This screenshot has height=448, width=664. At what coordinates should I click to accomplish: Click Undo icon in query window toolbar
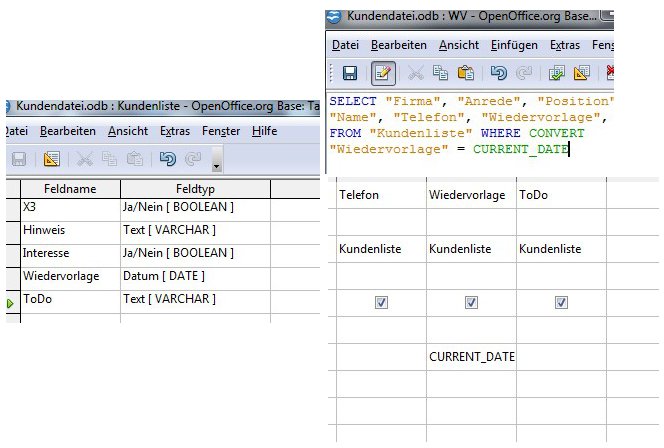pyautogui.click(x=499, y=73)
